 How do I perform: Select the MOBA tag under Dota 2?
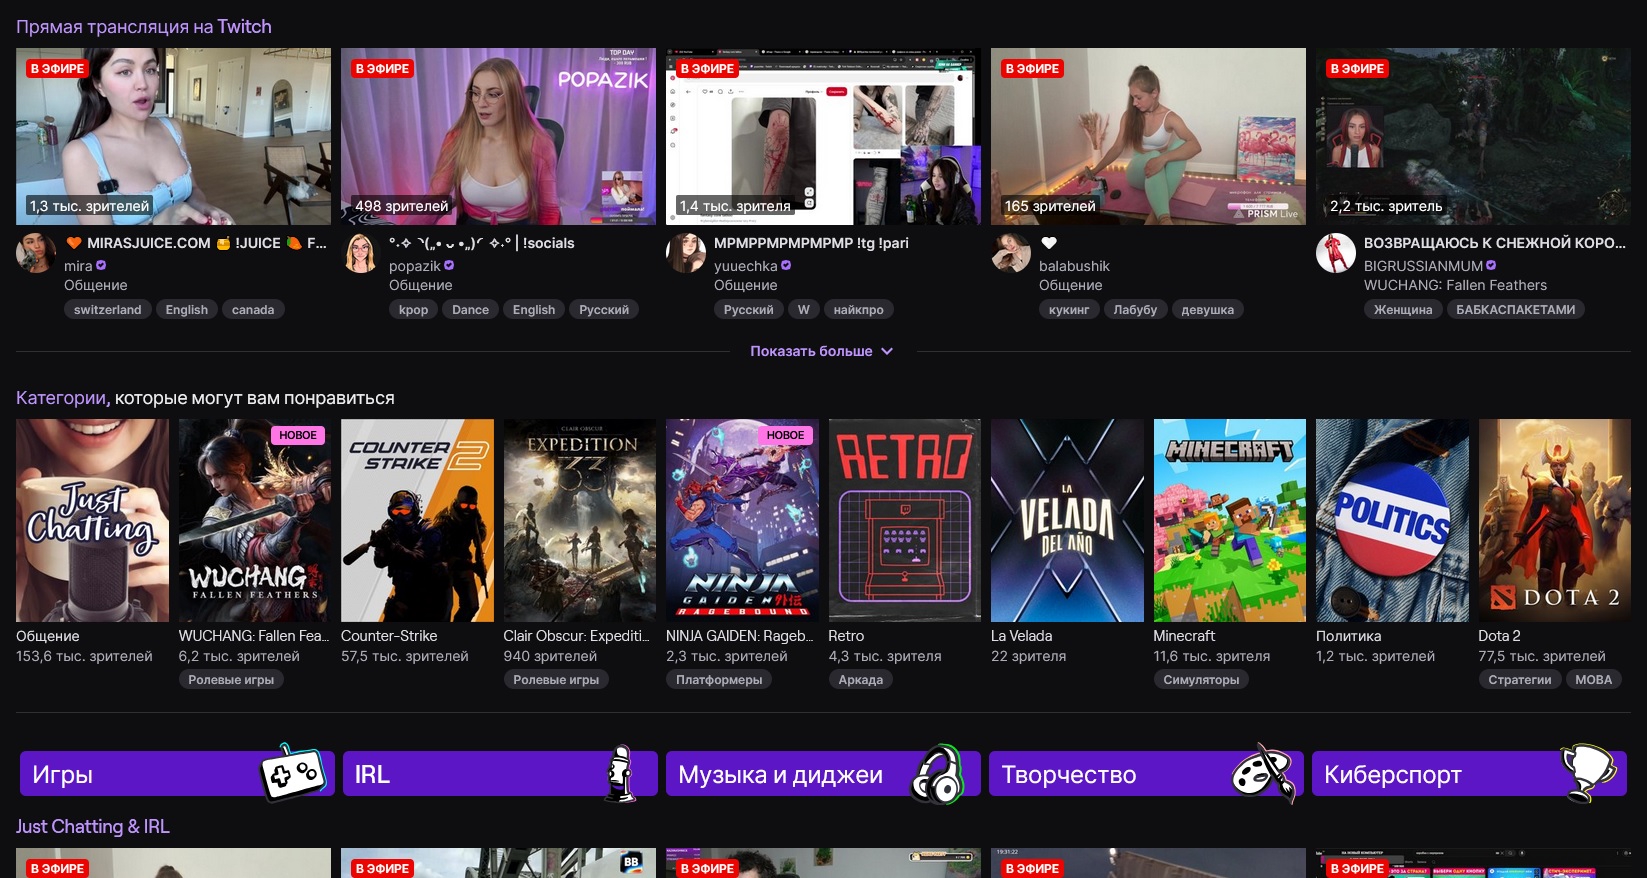click(x=1594, y=680)
